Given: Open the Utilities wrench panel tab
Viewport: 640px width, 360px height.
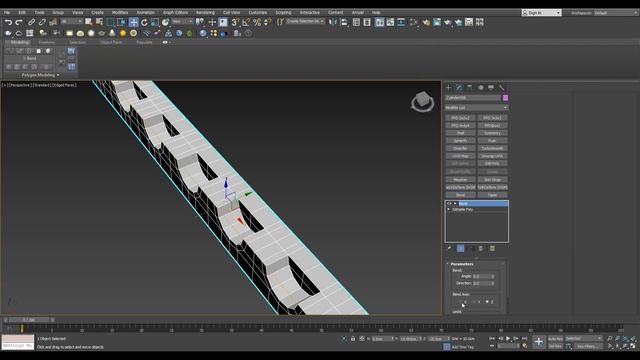Looking at the screenshot, I should (502, 87).
